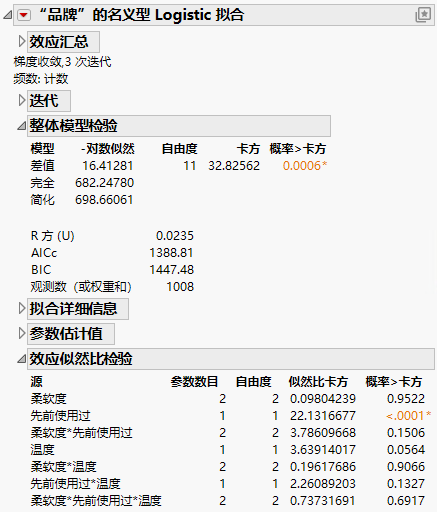This screenshot has height=512, width=437.
Task: Collapse the Logistic fit report outline
Action: pyautogui.click(x=7, y=15)
